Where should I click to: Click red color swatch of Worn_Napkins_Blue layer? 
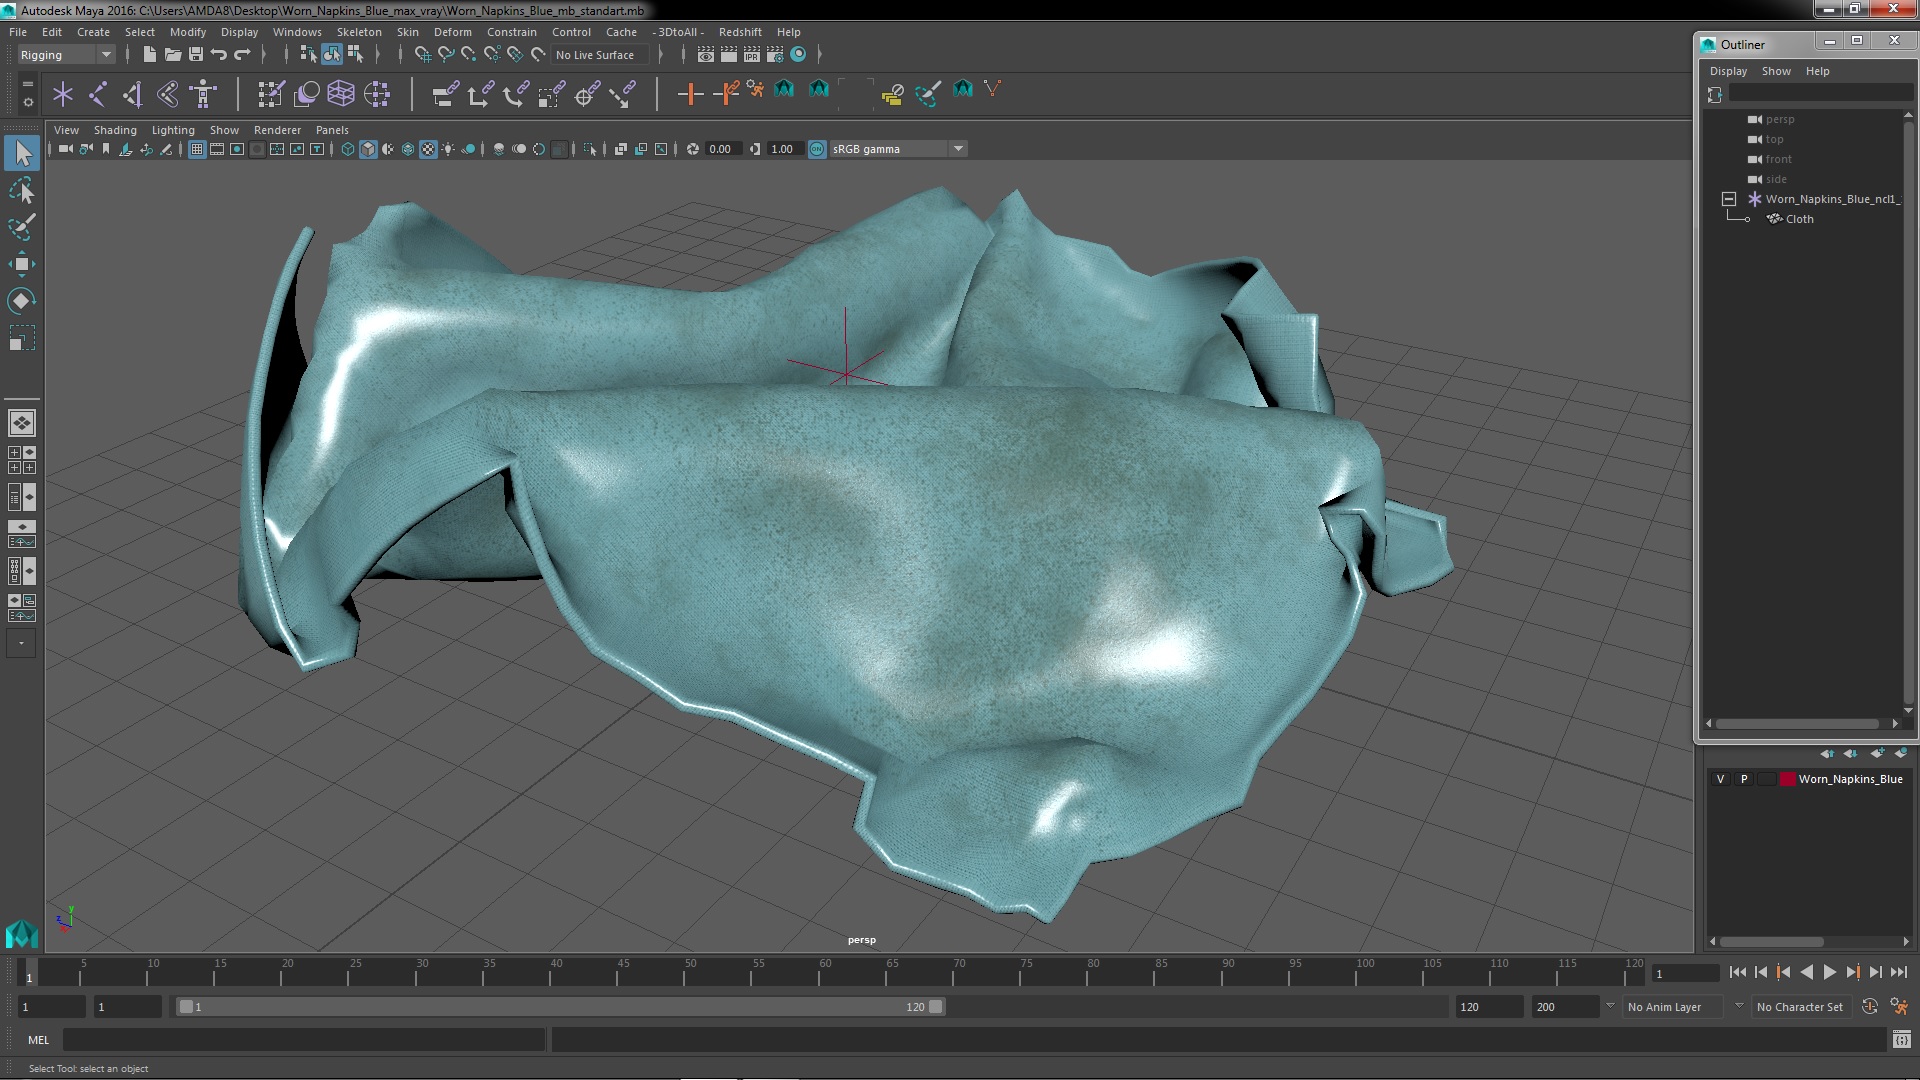(1787, 779)
